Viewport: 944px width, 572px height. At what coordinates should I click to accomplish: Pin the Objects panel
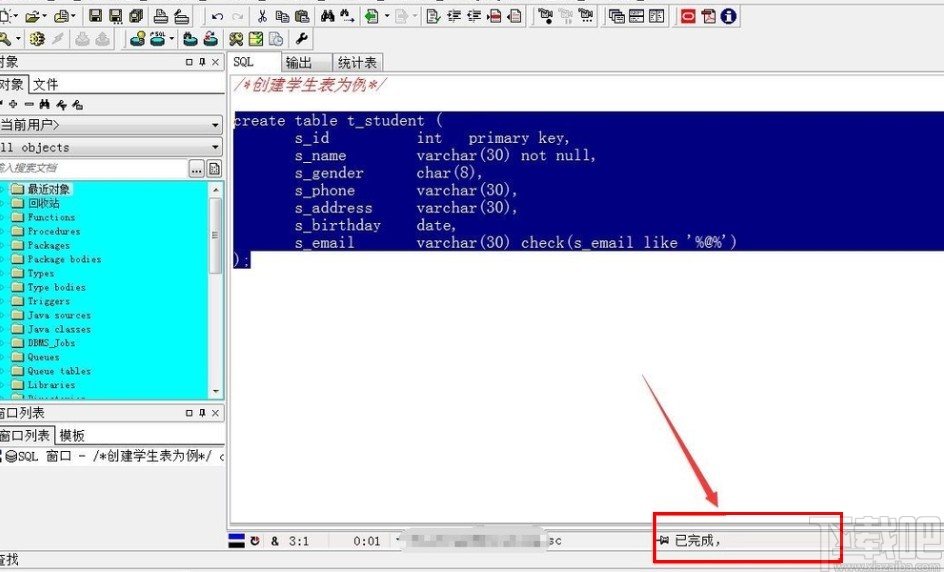[x=202, y=61]
